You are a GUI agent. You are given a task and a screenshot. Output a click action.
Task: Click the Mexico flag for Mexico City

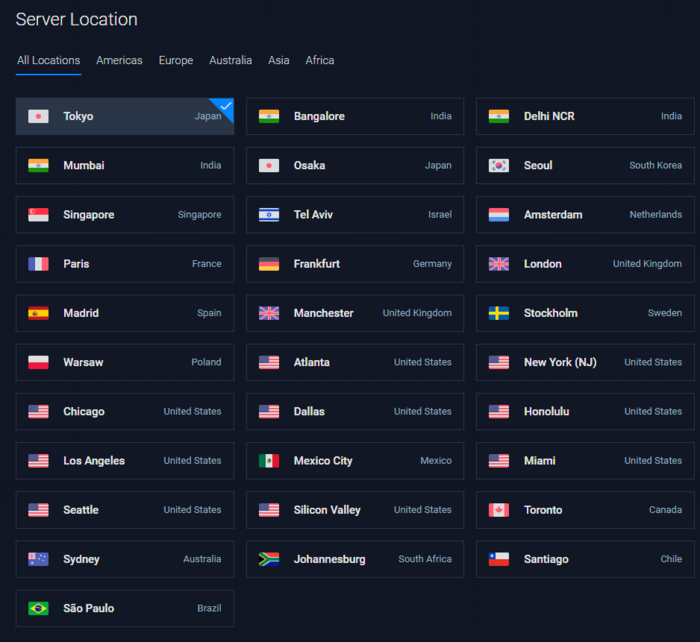[x=268, y=461]
